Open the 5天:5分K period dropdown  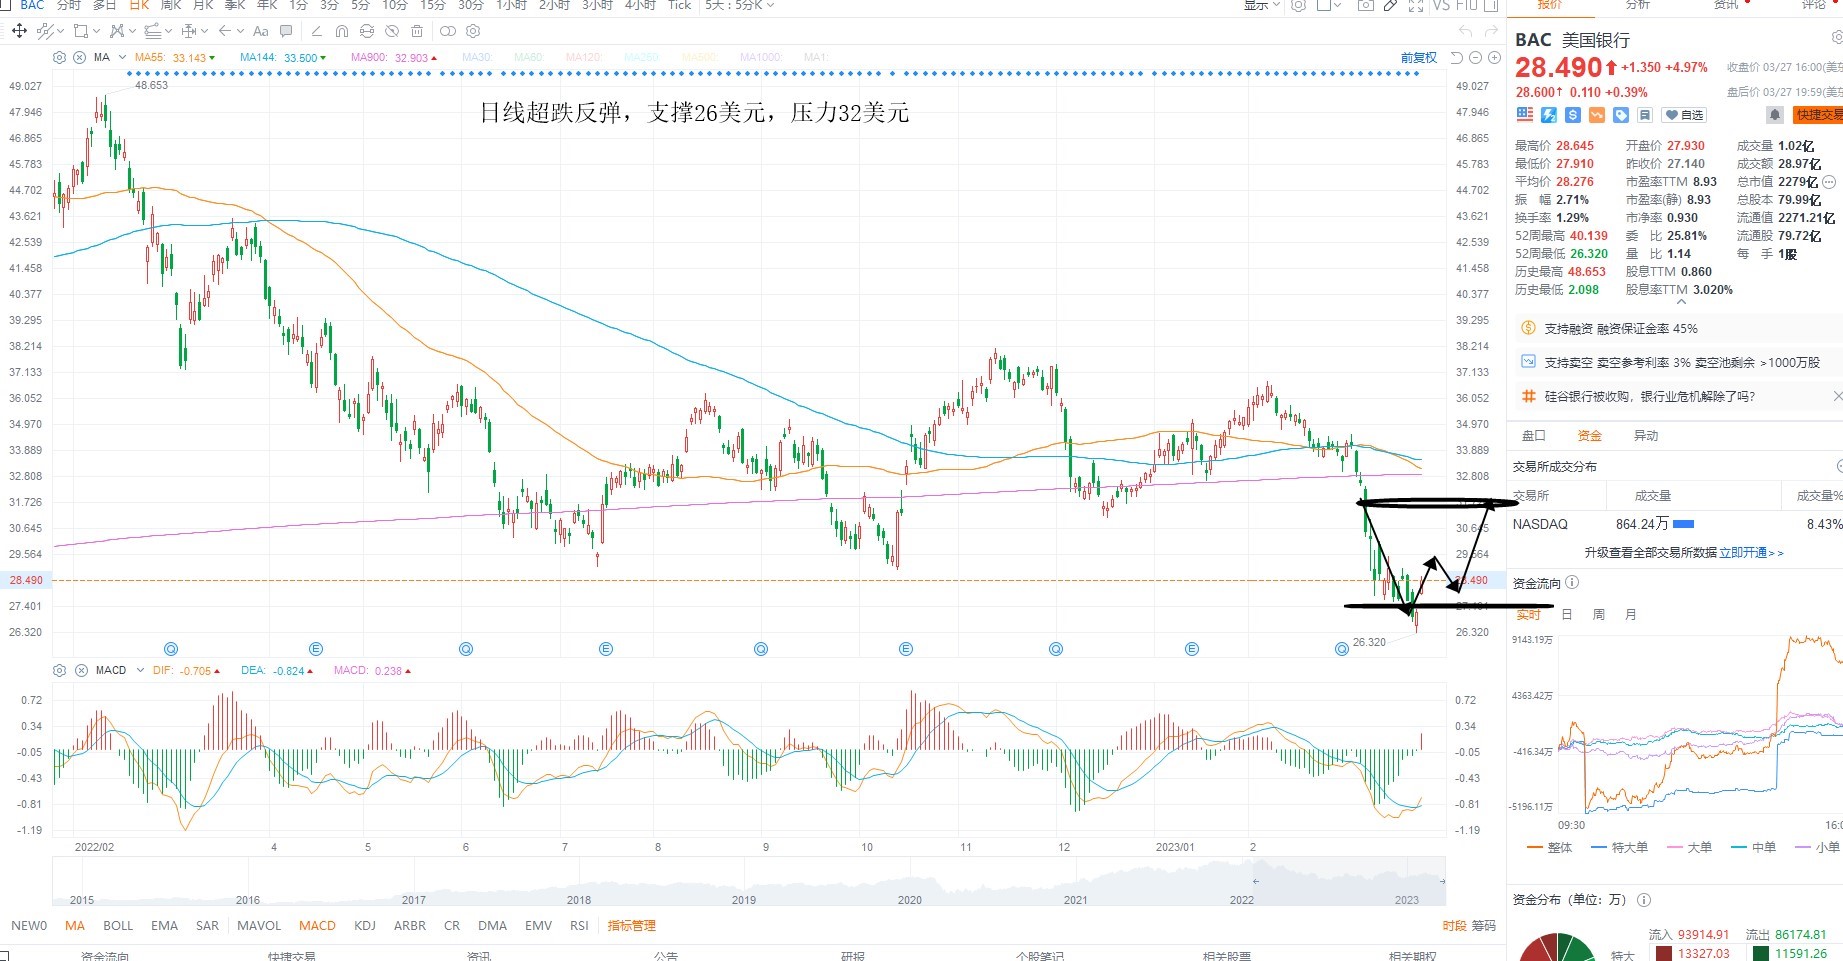point(740,5)
